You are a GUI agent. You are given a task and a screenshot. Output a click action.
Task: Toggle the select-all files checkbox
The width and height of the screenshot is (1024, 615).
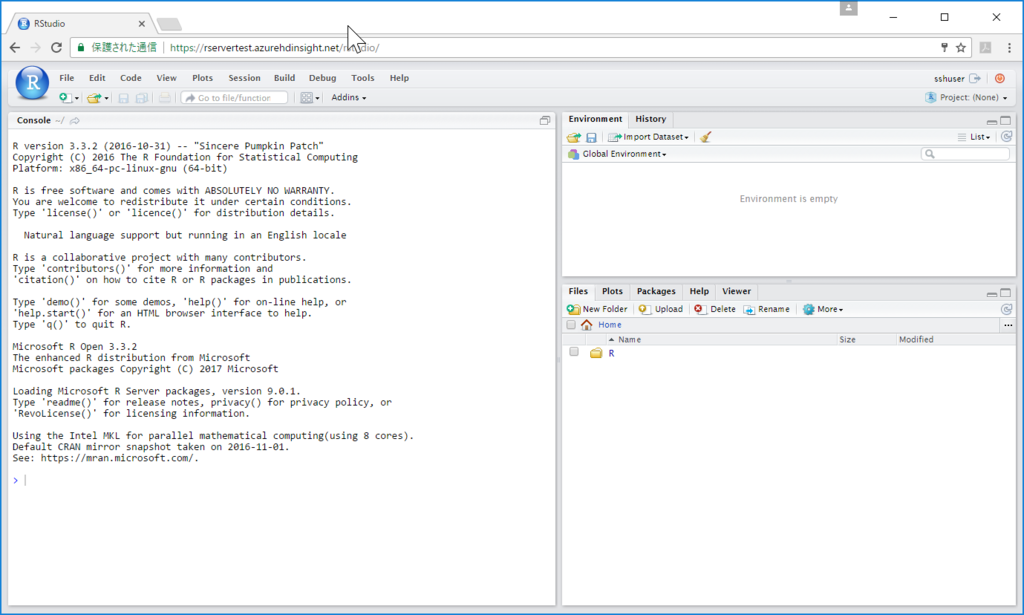point(571,325)
